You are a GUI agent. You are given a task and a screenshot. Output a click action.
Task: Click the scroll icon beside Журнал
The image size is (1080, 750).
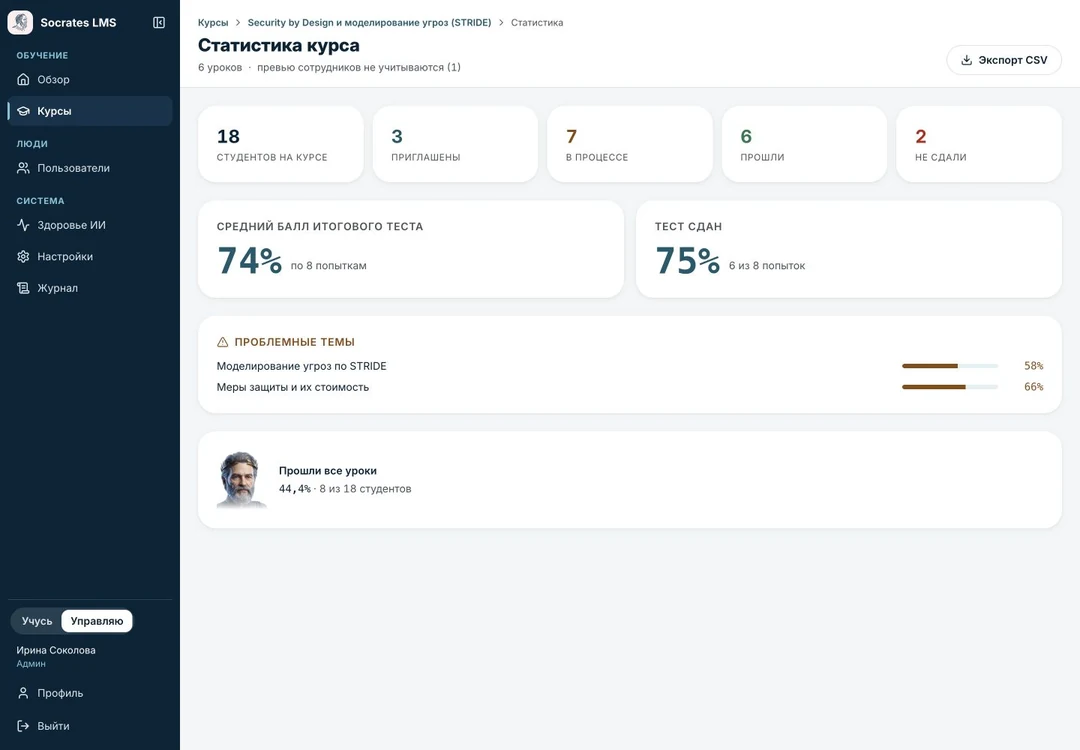[x=23, y=288]
